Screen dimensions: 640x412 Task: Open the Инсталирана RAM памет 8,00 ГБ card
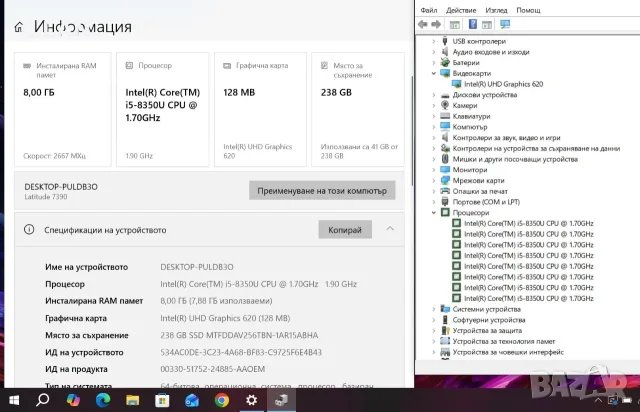[x=62, y=109]
